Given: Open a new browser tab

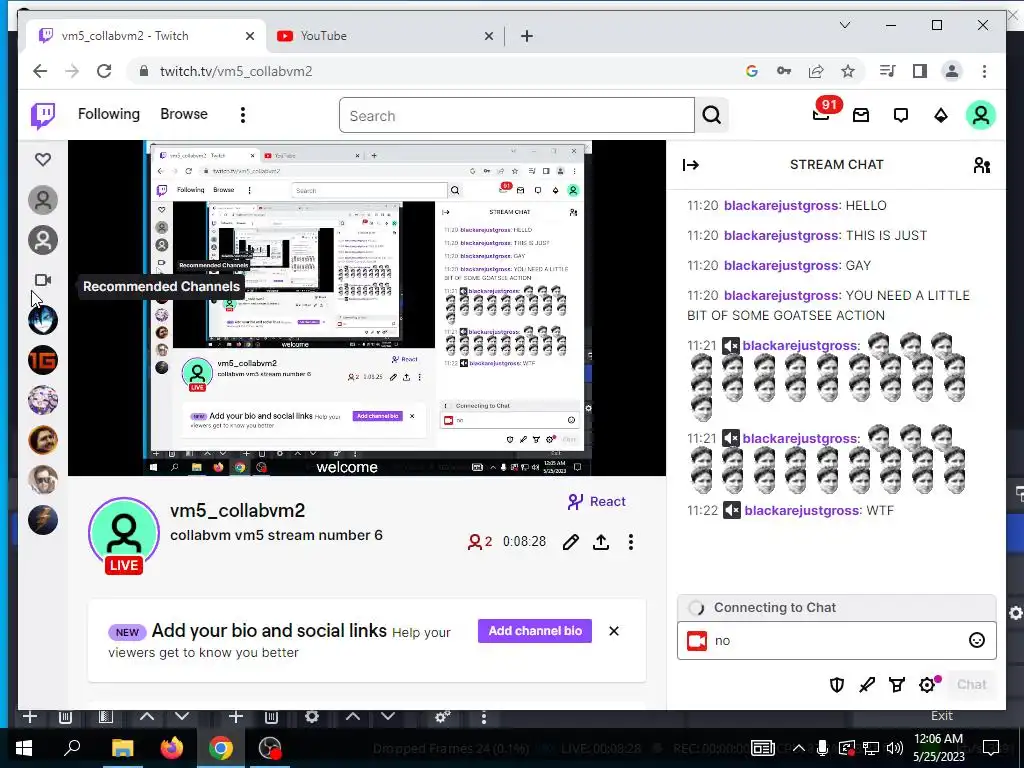Looking at the screenshot, I should [527, 37].
